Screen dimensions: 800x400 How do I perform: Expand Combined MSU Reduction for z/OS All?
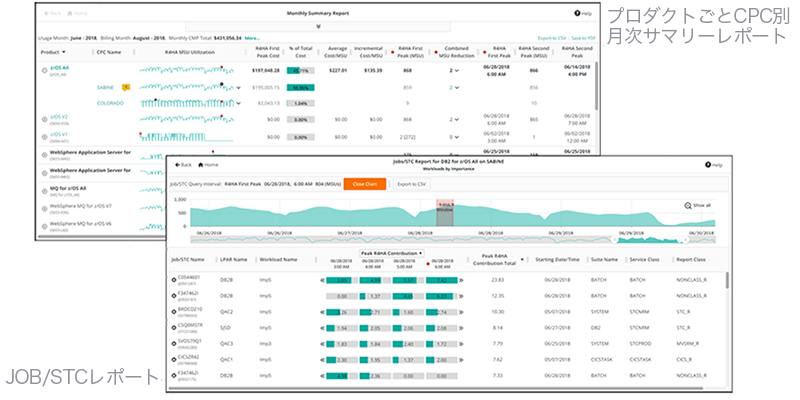(457, 71)
